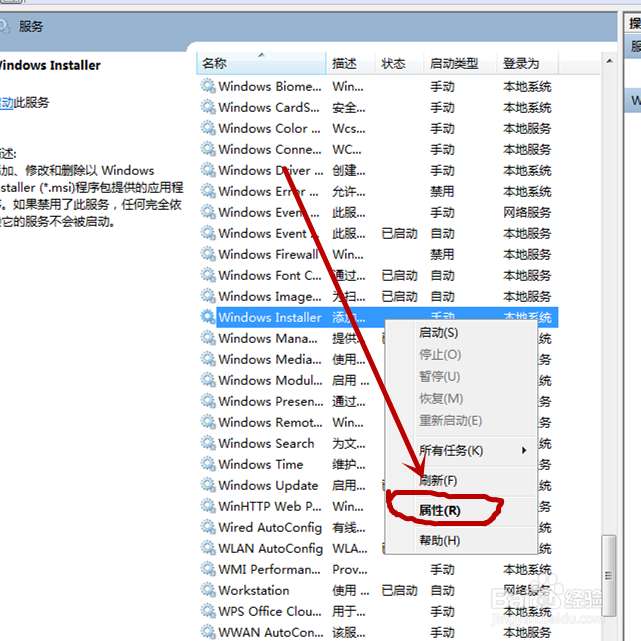Select the WMI Performan... service name
The width and height of the screenshot is (641, 641).
269,569
